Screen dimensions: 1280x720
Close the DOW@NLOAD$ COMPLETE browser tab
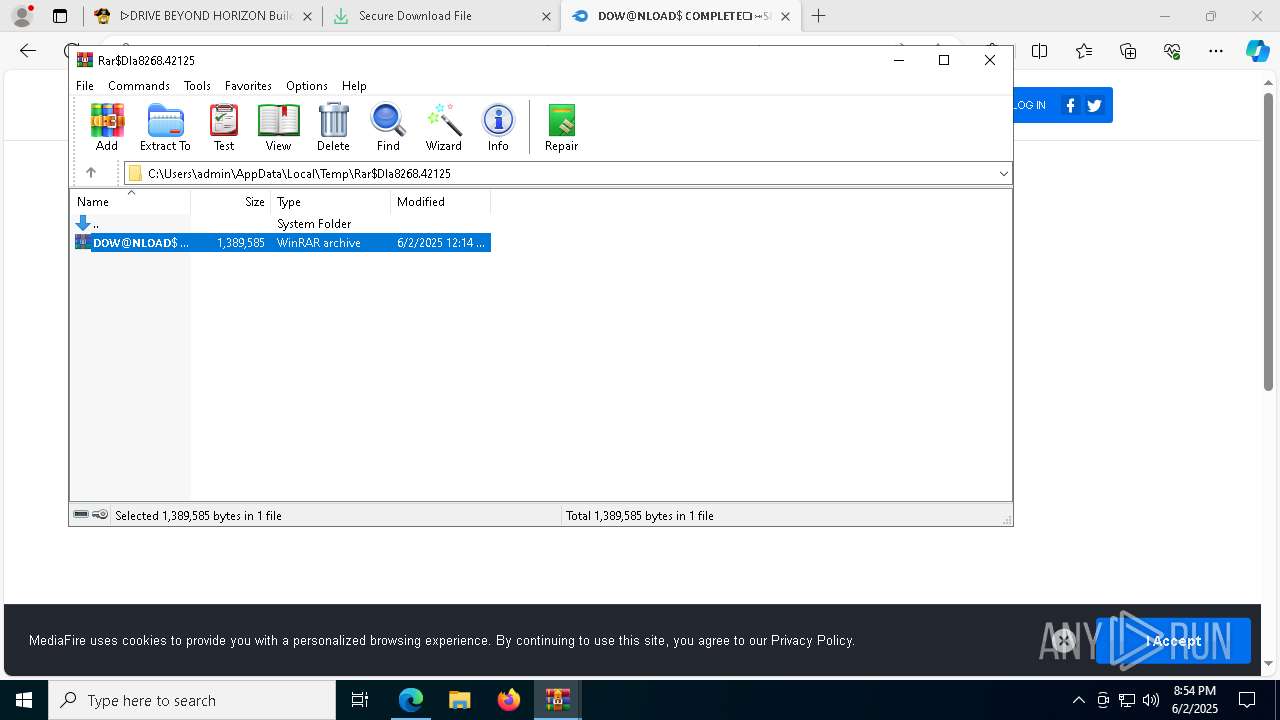pos(785,16)
